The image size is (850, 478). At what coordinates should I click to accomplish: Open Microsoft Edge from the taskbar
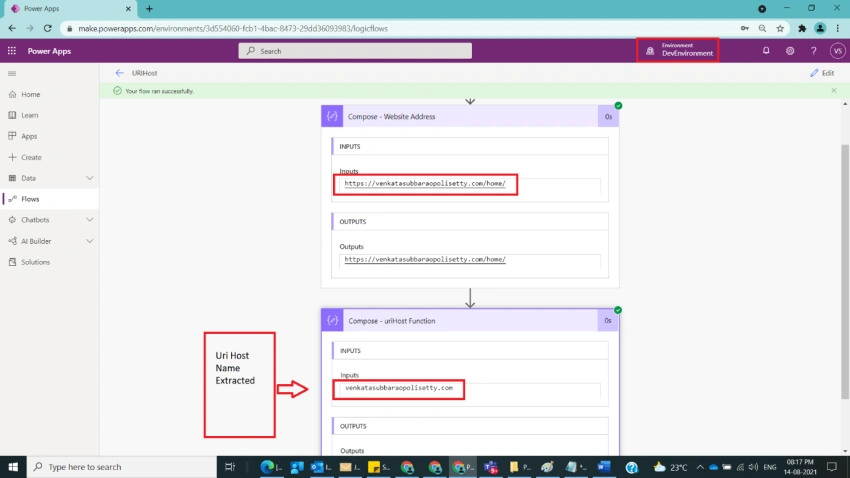[x=268, y=467]
